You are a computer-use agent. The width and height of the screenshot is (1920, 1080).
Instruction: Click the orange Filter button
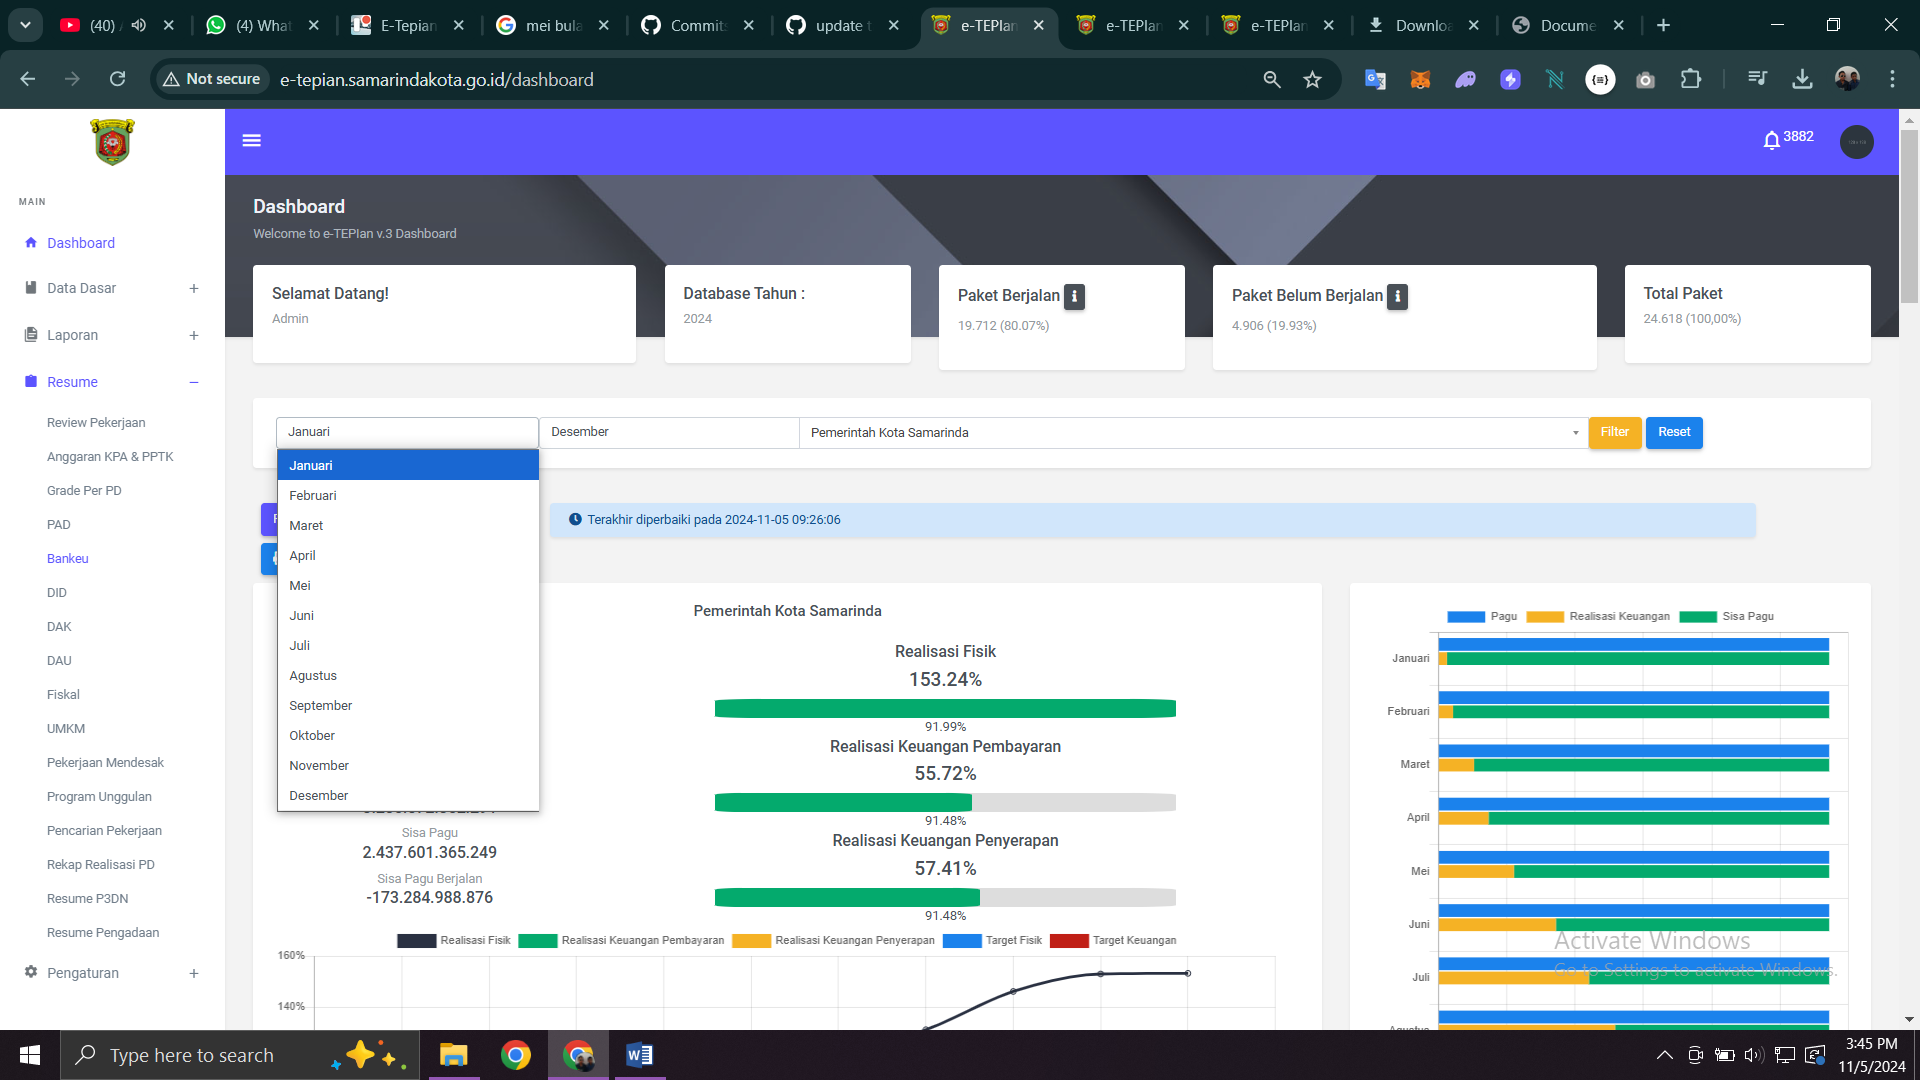pos(1614,432)
